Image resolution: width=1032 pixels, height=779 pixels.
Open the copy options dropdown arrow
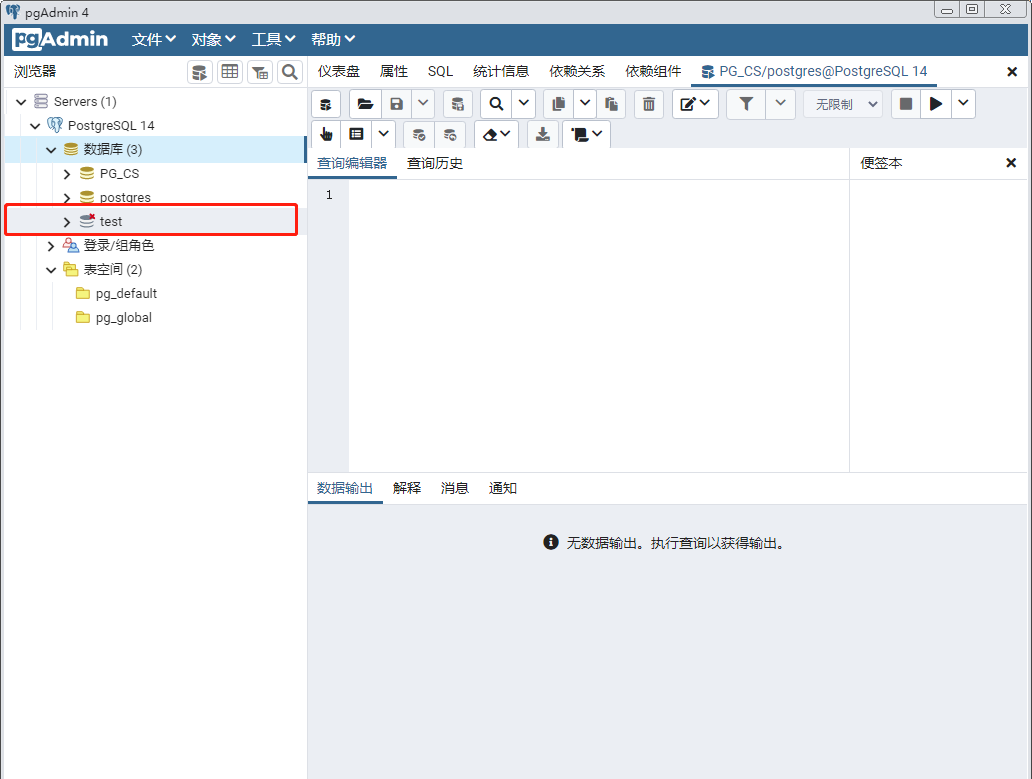point(584,104)
